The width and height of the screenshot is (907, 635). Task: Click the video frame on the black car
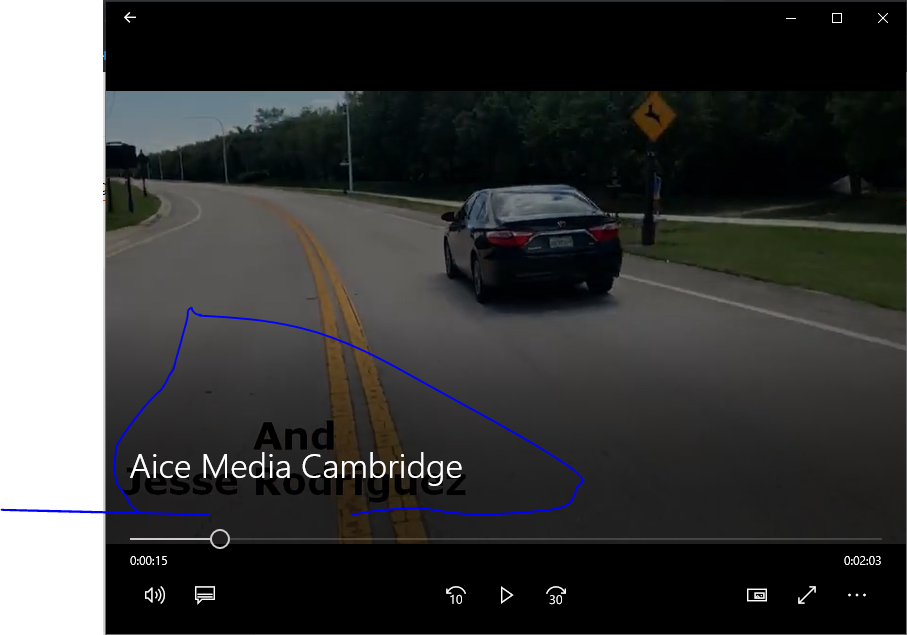[x=532, y=243]
